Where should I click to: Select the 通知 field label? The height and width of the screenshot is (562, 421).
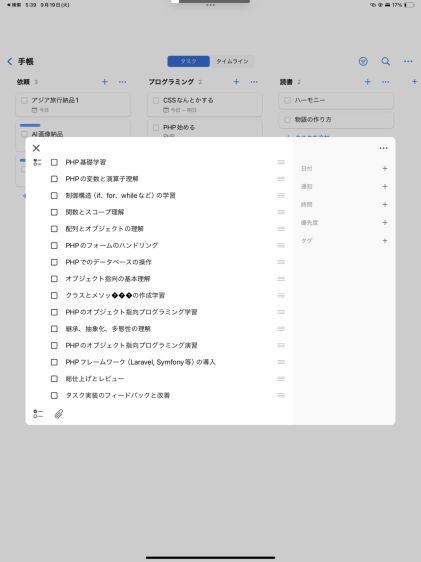[307, 186]
